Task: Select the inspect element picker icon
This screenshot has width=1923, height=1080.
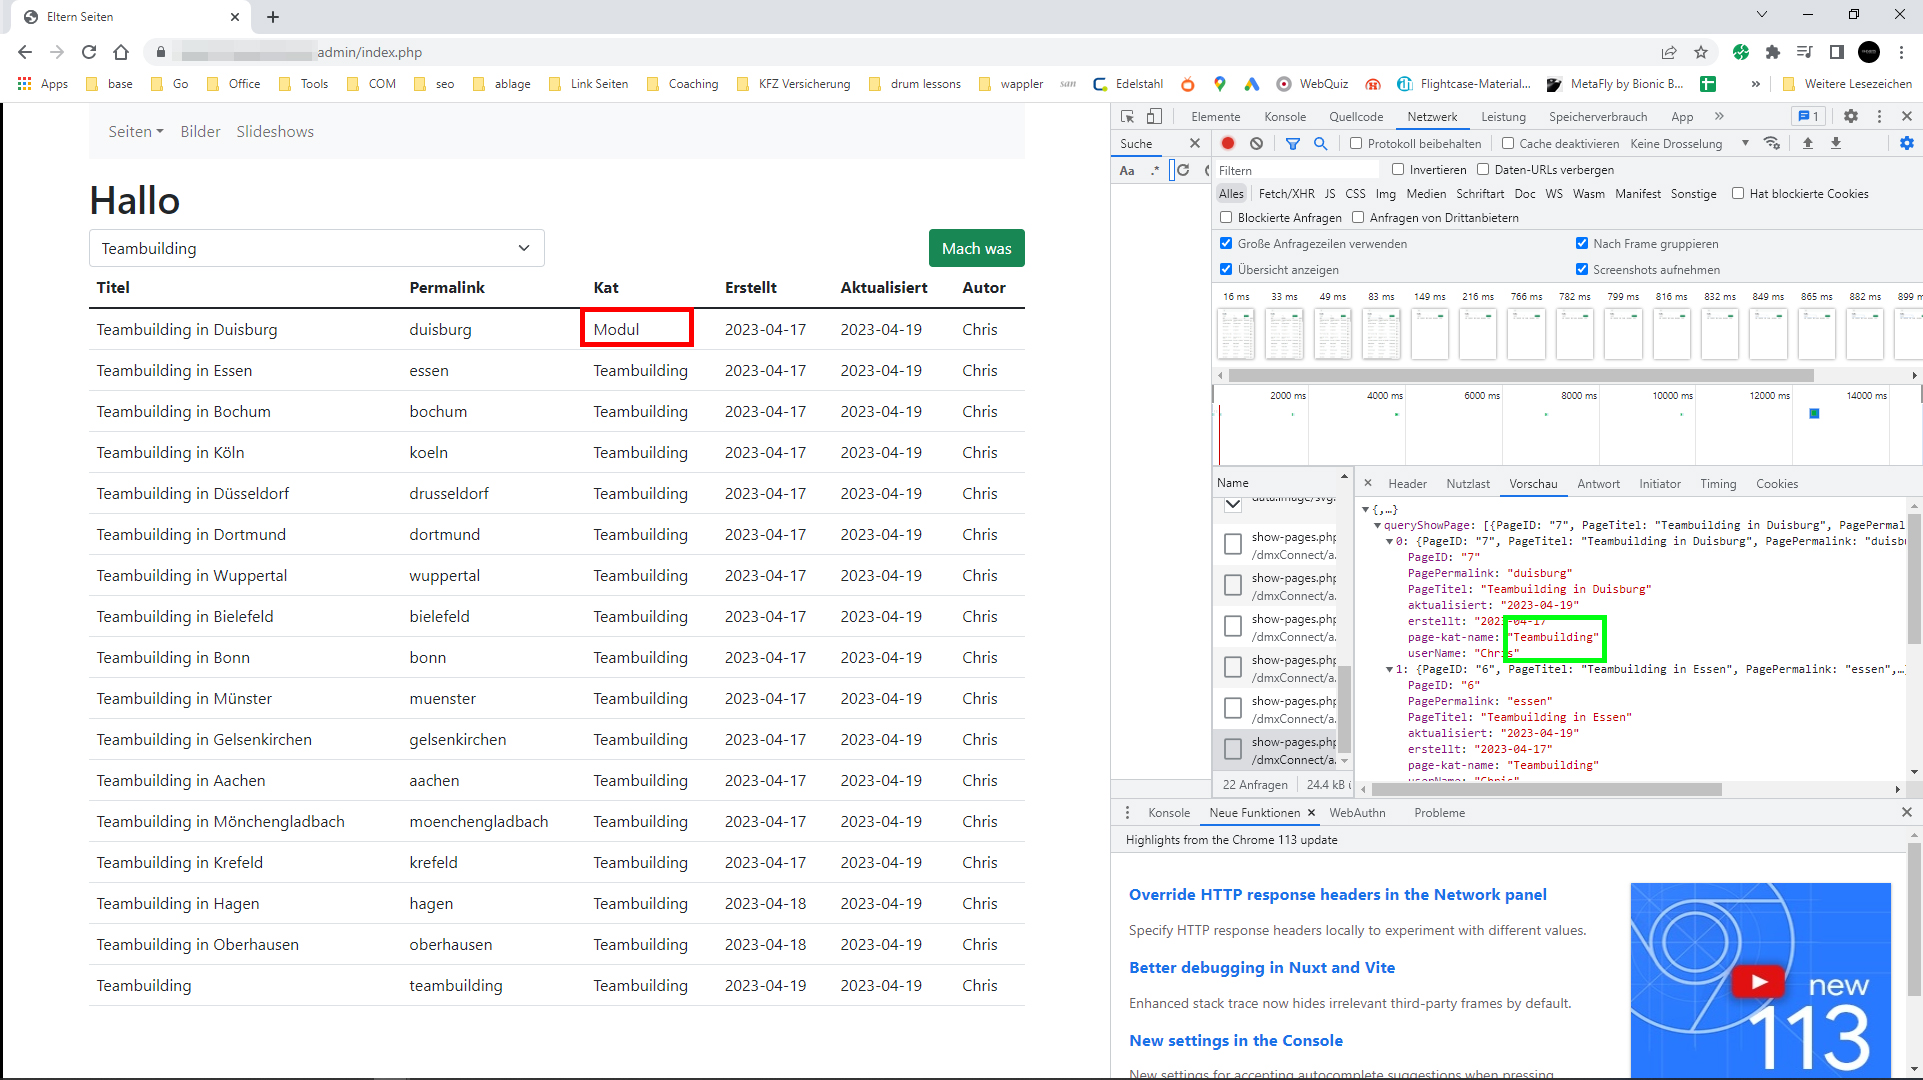Action: [x=1127, y=116]
